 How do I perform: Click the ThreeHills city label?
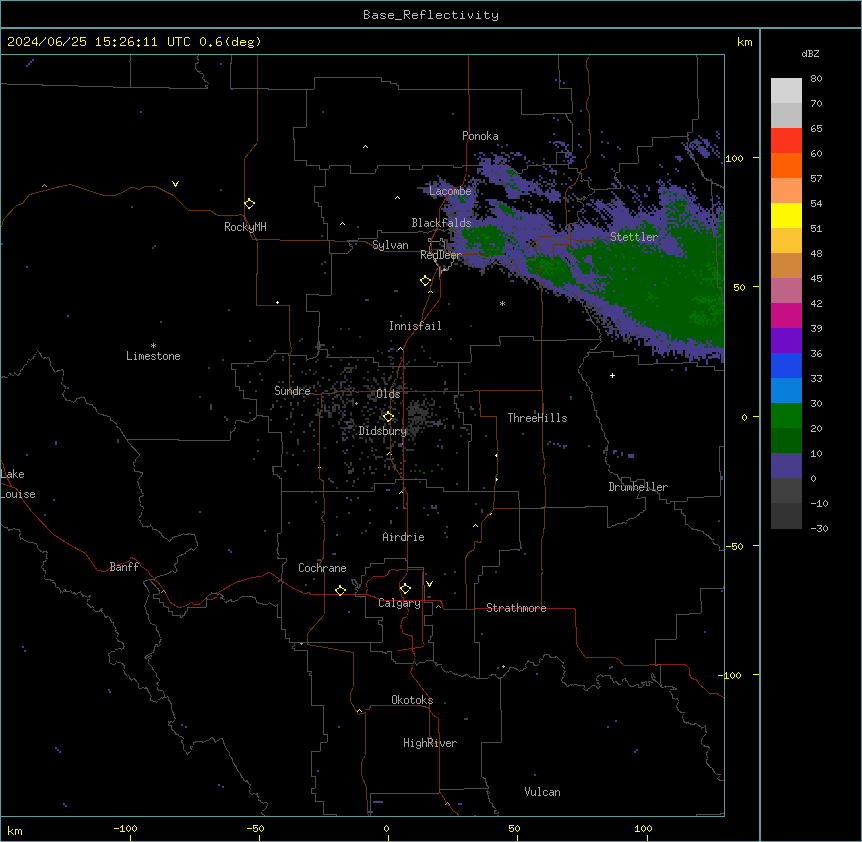(x=537, y=418)
